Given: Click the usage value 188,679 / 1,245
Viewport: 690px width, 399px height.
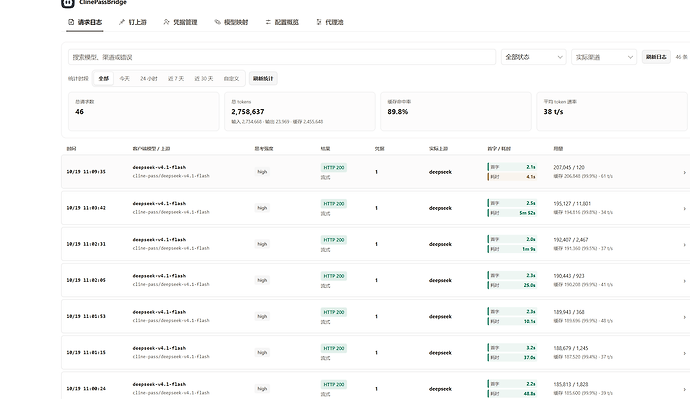Looking at the screenshot, I should tap(571, 348).
